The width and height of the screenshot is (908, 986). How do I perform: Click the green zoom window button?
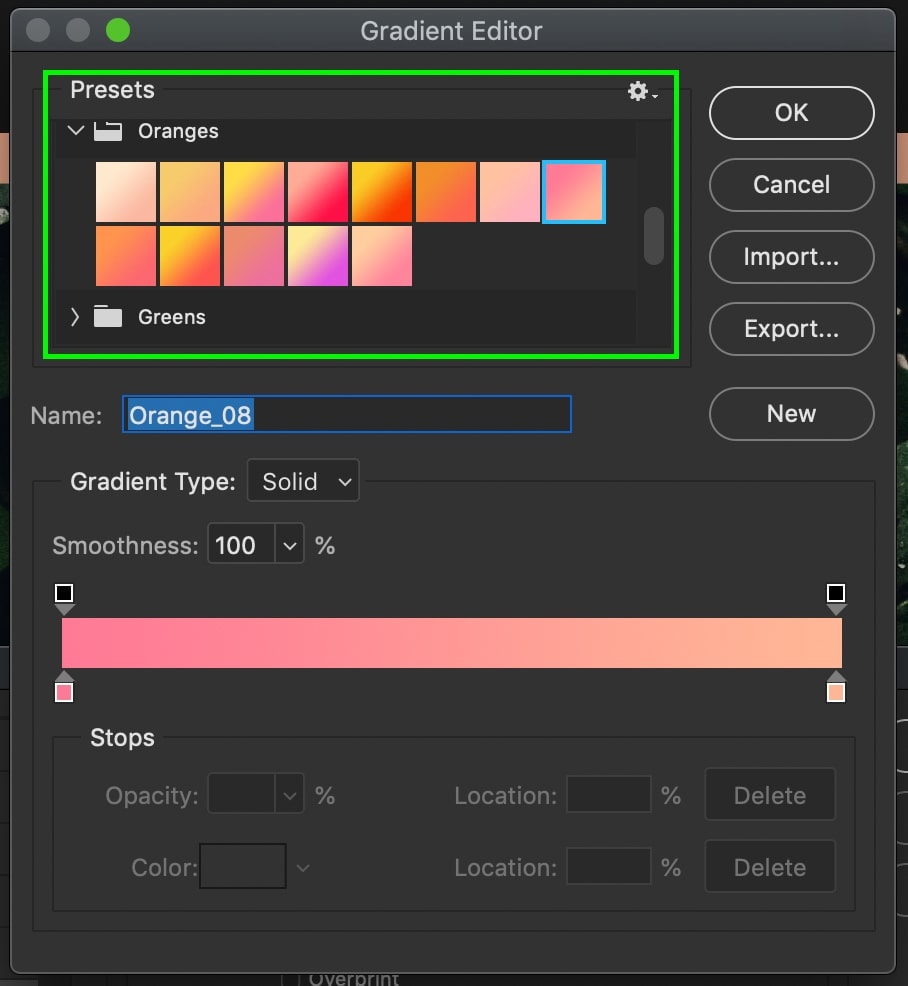(118, 30)
